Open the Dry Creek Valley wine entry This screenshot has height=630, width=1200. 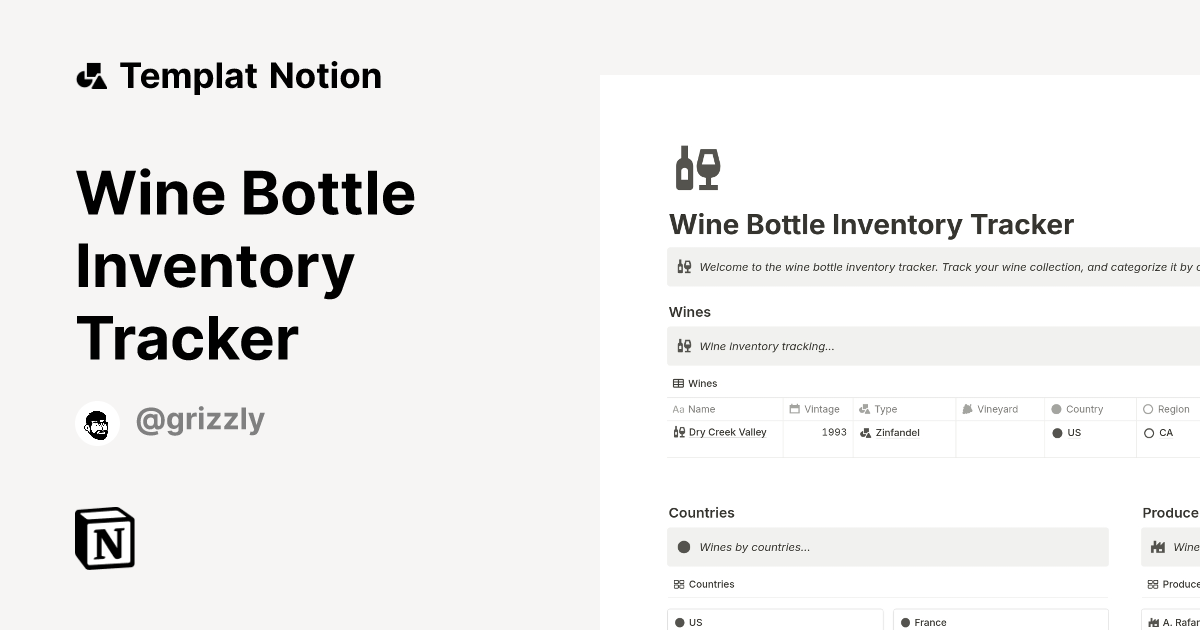click(727, 432)
